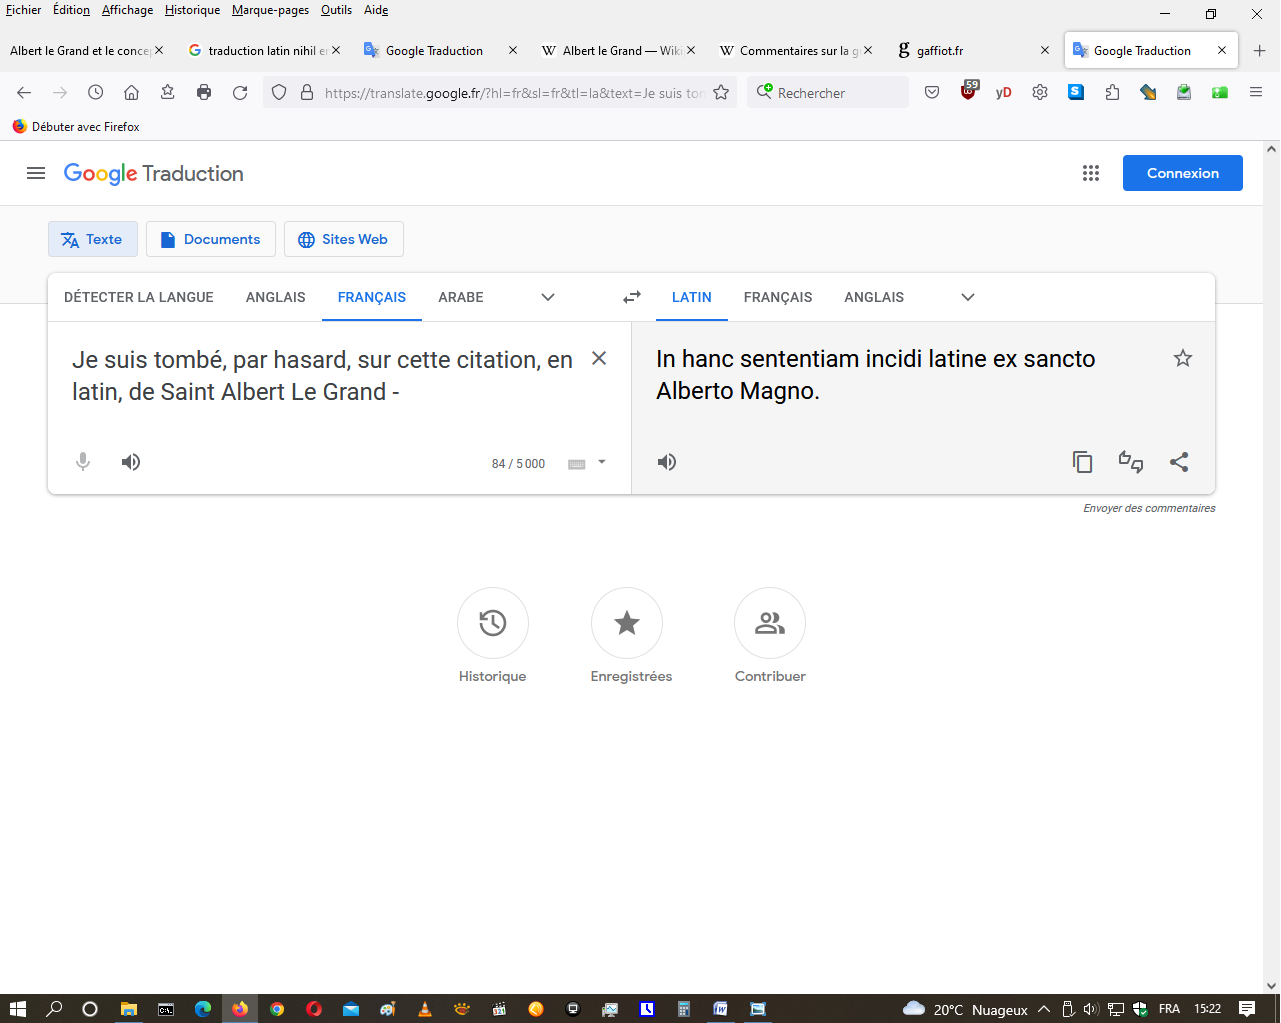Bookmark this page with the URL star

pyautogui.click(x=721, y=93)
